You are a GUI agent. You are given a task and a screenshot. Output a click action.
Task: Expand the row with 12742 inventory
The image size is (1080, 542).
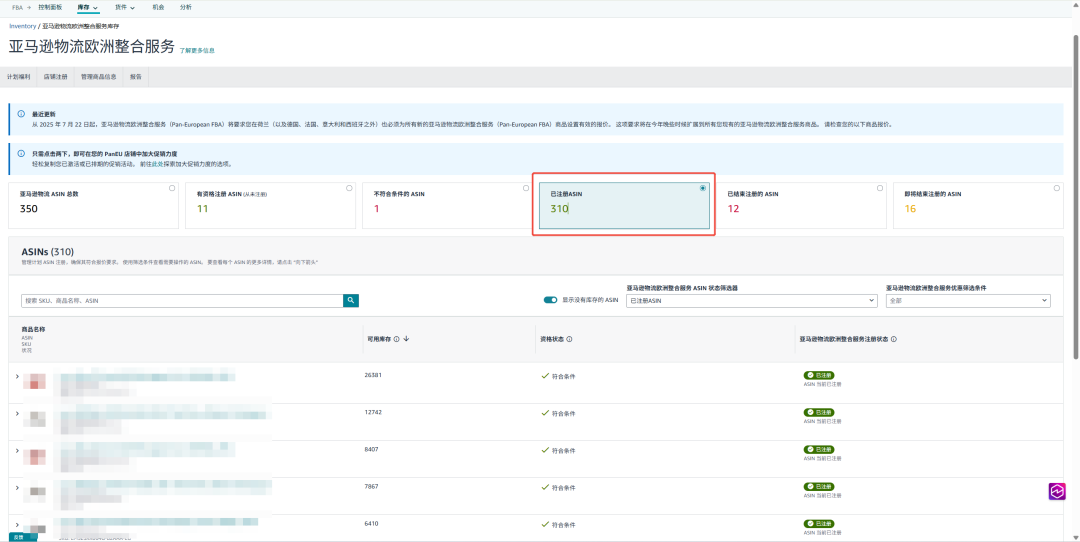tap(17, 413)
